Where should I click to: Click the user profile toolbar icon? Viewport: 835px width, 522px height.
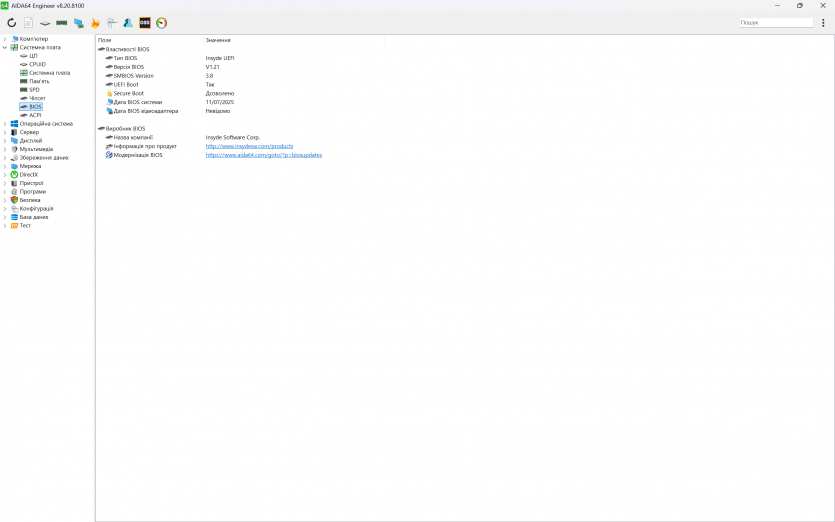point(128,23)
